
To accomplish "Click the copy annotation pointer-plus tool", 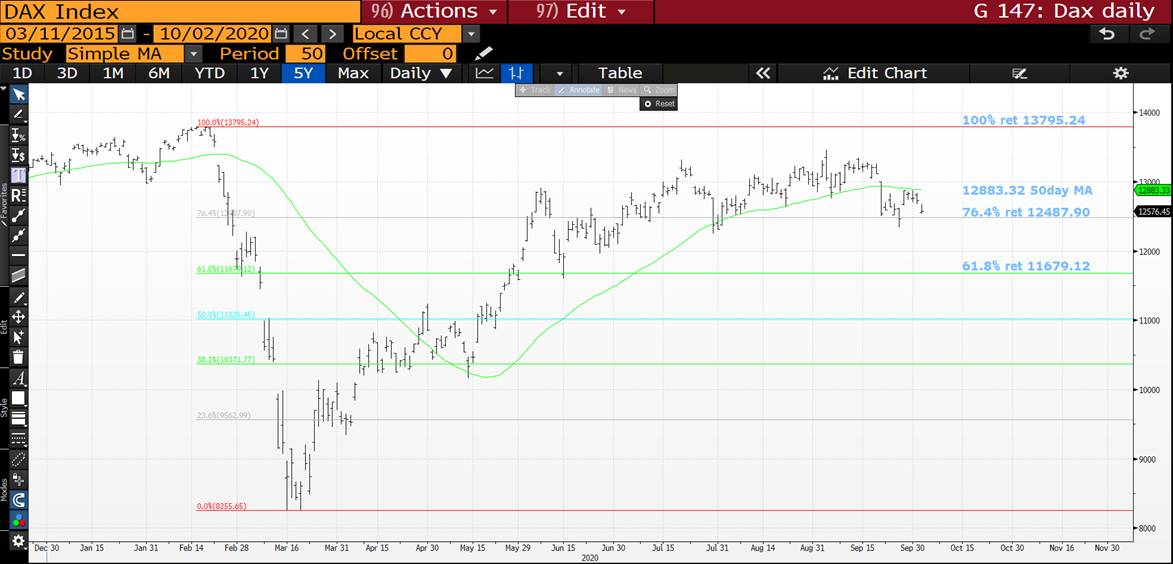I will tap(19, 337).
